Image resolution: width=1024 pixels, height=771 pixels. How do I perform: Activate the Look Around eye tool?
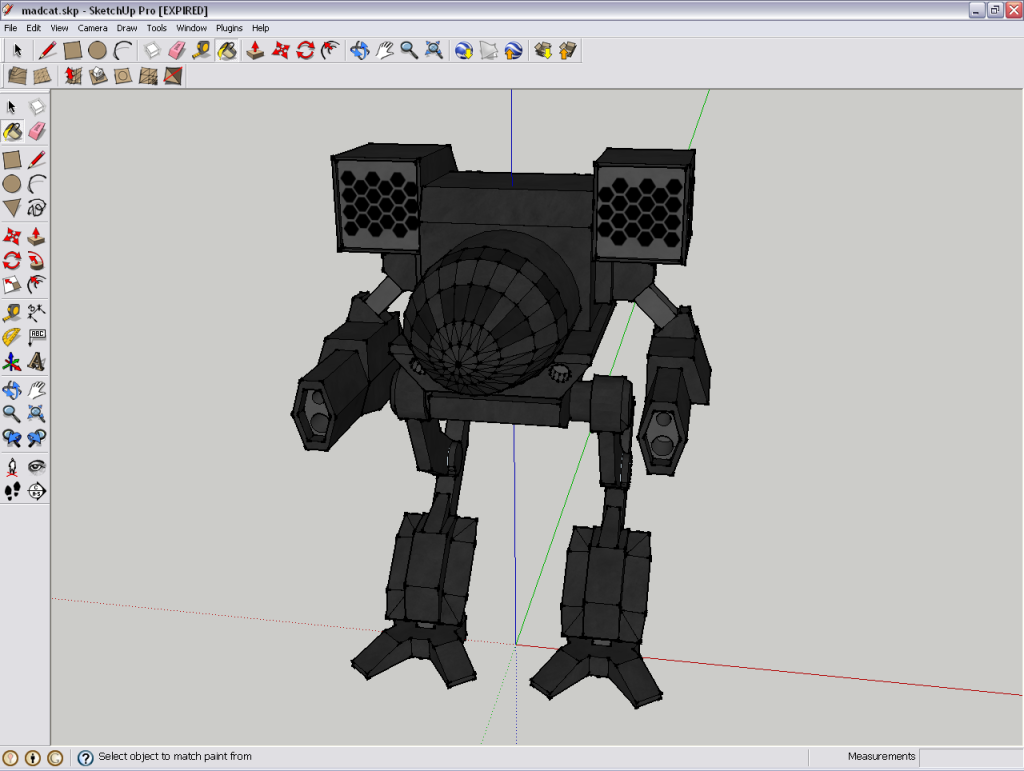pos(37,466)
